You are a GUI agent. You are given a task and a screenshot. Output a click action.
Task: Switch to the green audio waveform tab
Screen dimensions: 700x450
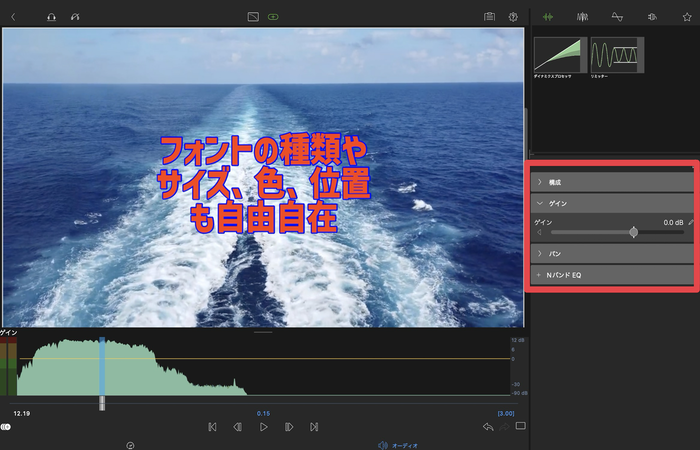pyautogui.click(x=548, y=17)
